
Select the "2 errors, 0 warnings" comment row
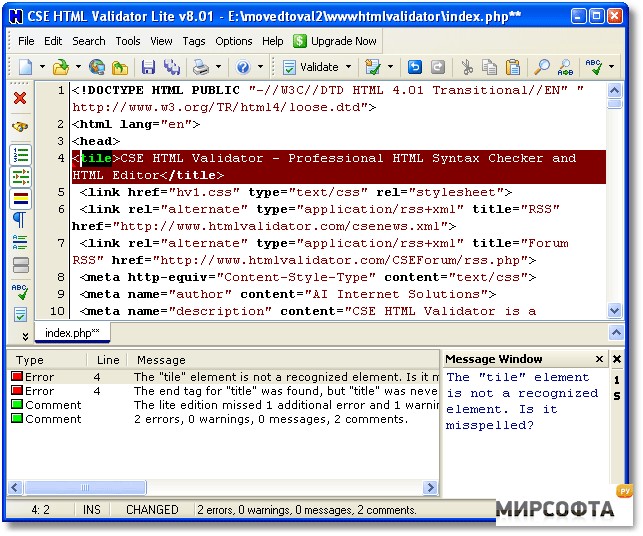point(223,419)
